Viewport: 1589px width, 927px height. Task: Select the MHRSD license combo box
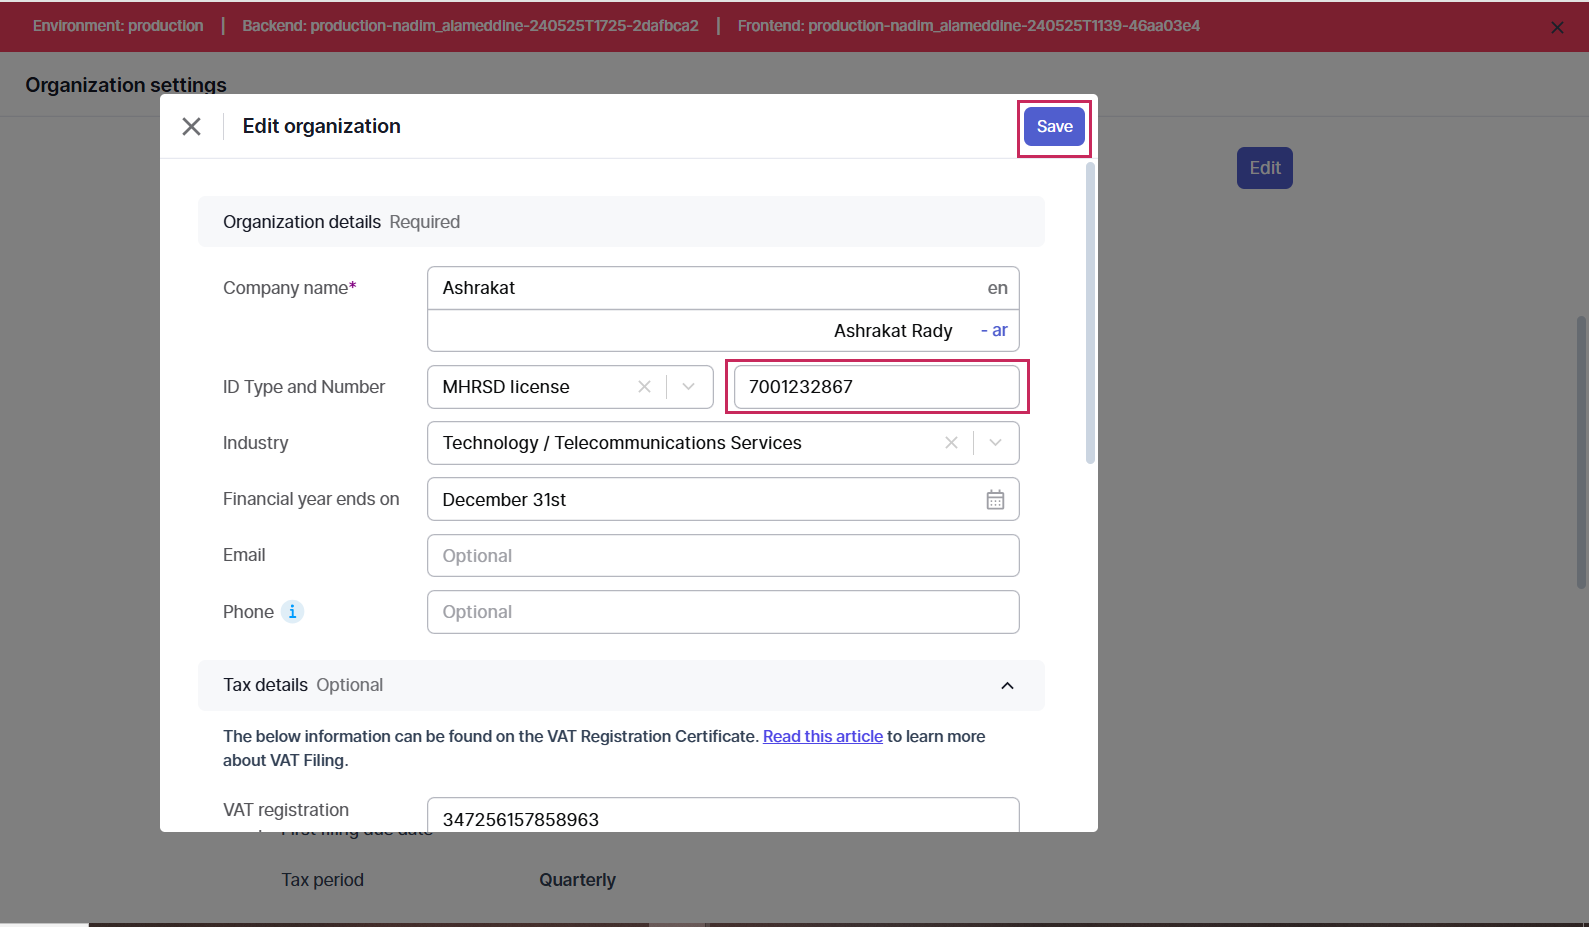coord(570,387)
